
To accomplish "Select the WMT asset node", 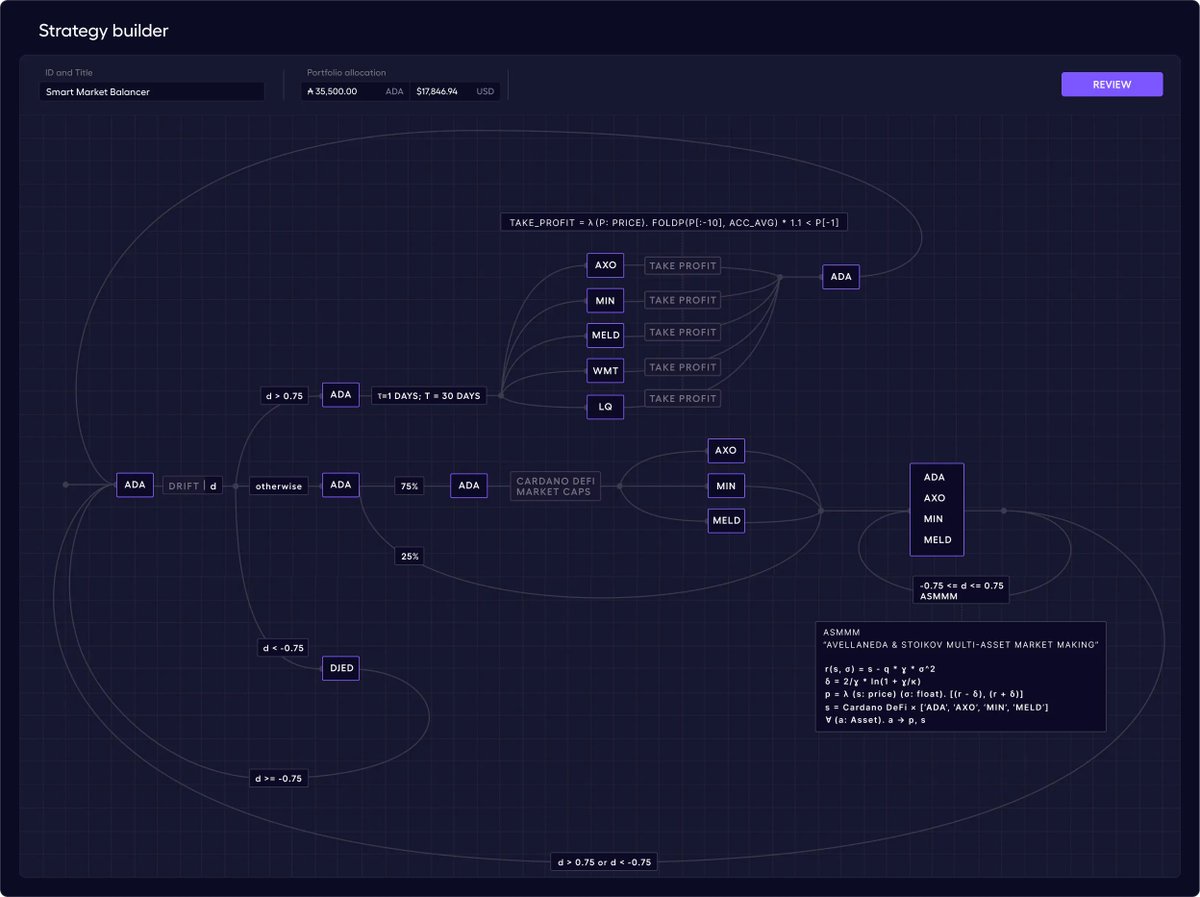I will point(606,371).
